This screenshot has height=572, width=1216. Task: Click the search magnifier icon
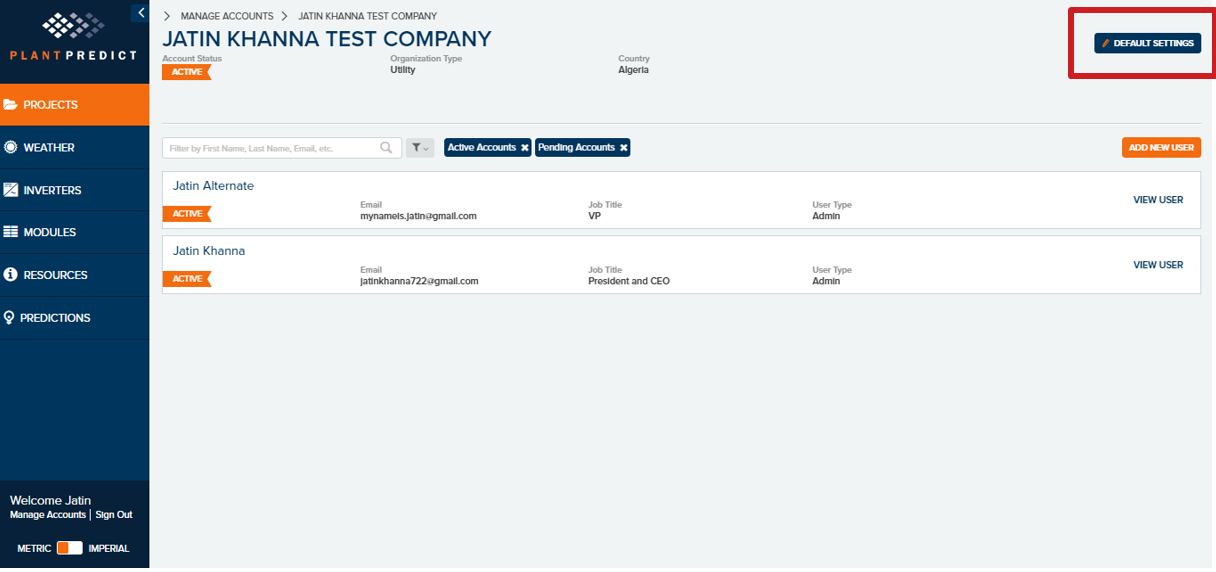387,148
